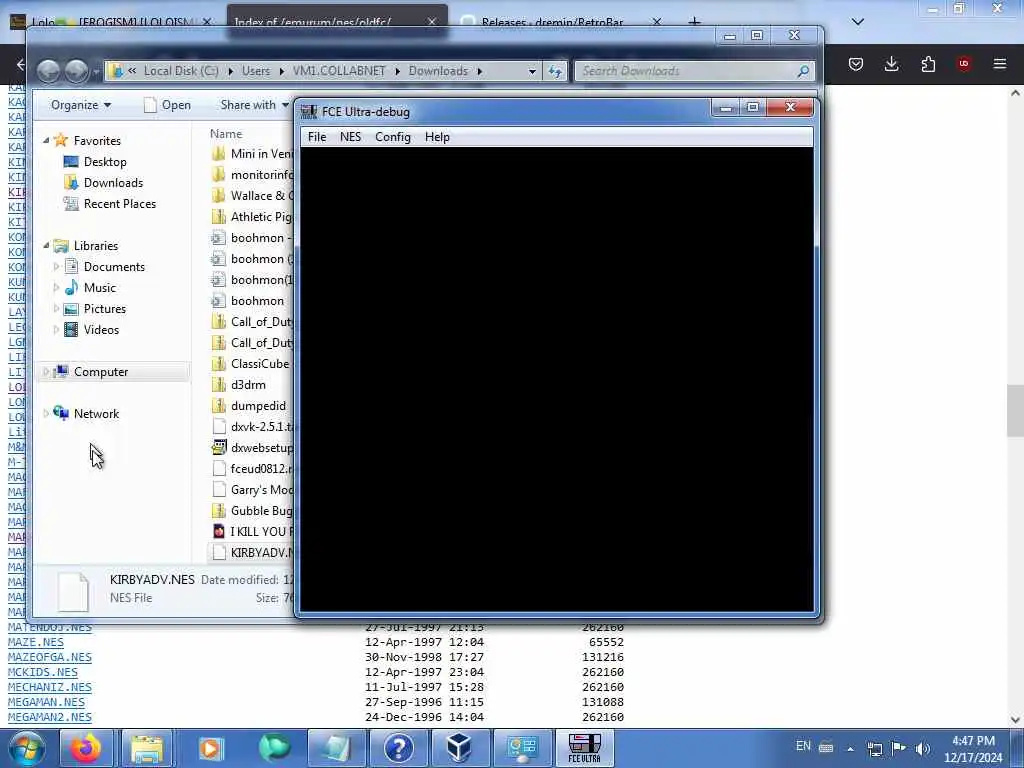Viewport: 1024px width, 768px height.
Task: Click Users in the address breadcrumb
Action: pos(255,71)
